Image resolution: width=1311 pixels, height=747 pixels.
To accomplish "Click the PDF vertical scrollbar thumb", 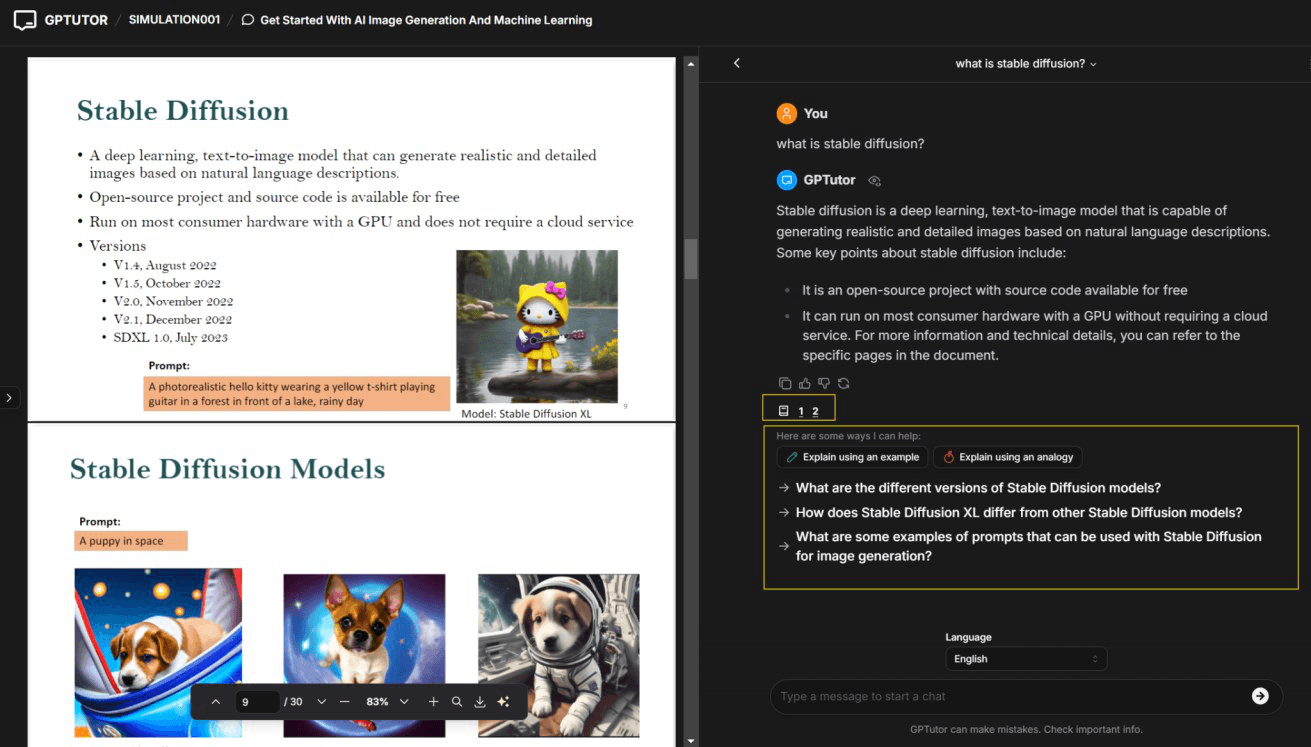I will click(x=690, y=259).
